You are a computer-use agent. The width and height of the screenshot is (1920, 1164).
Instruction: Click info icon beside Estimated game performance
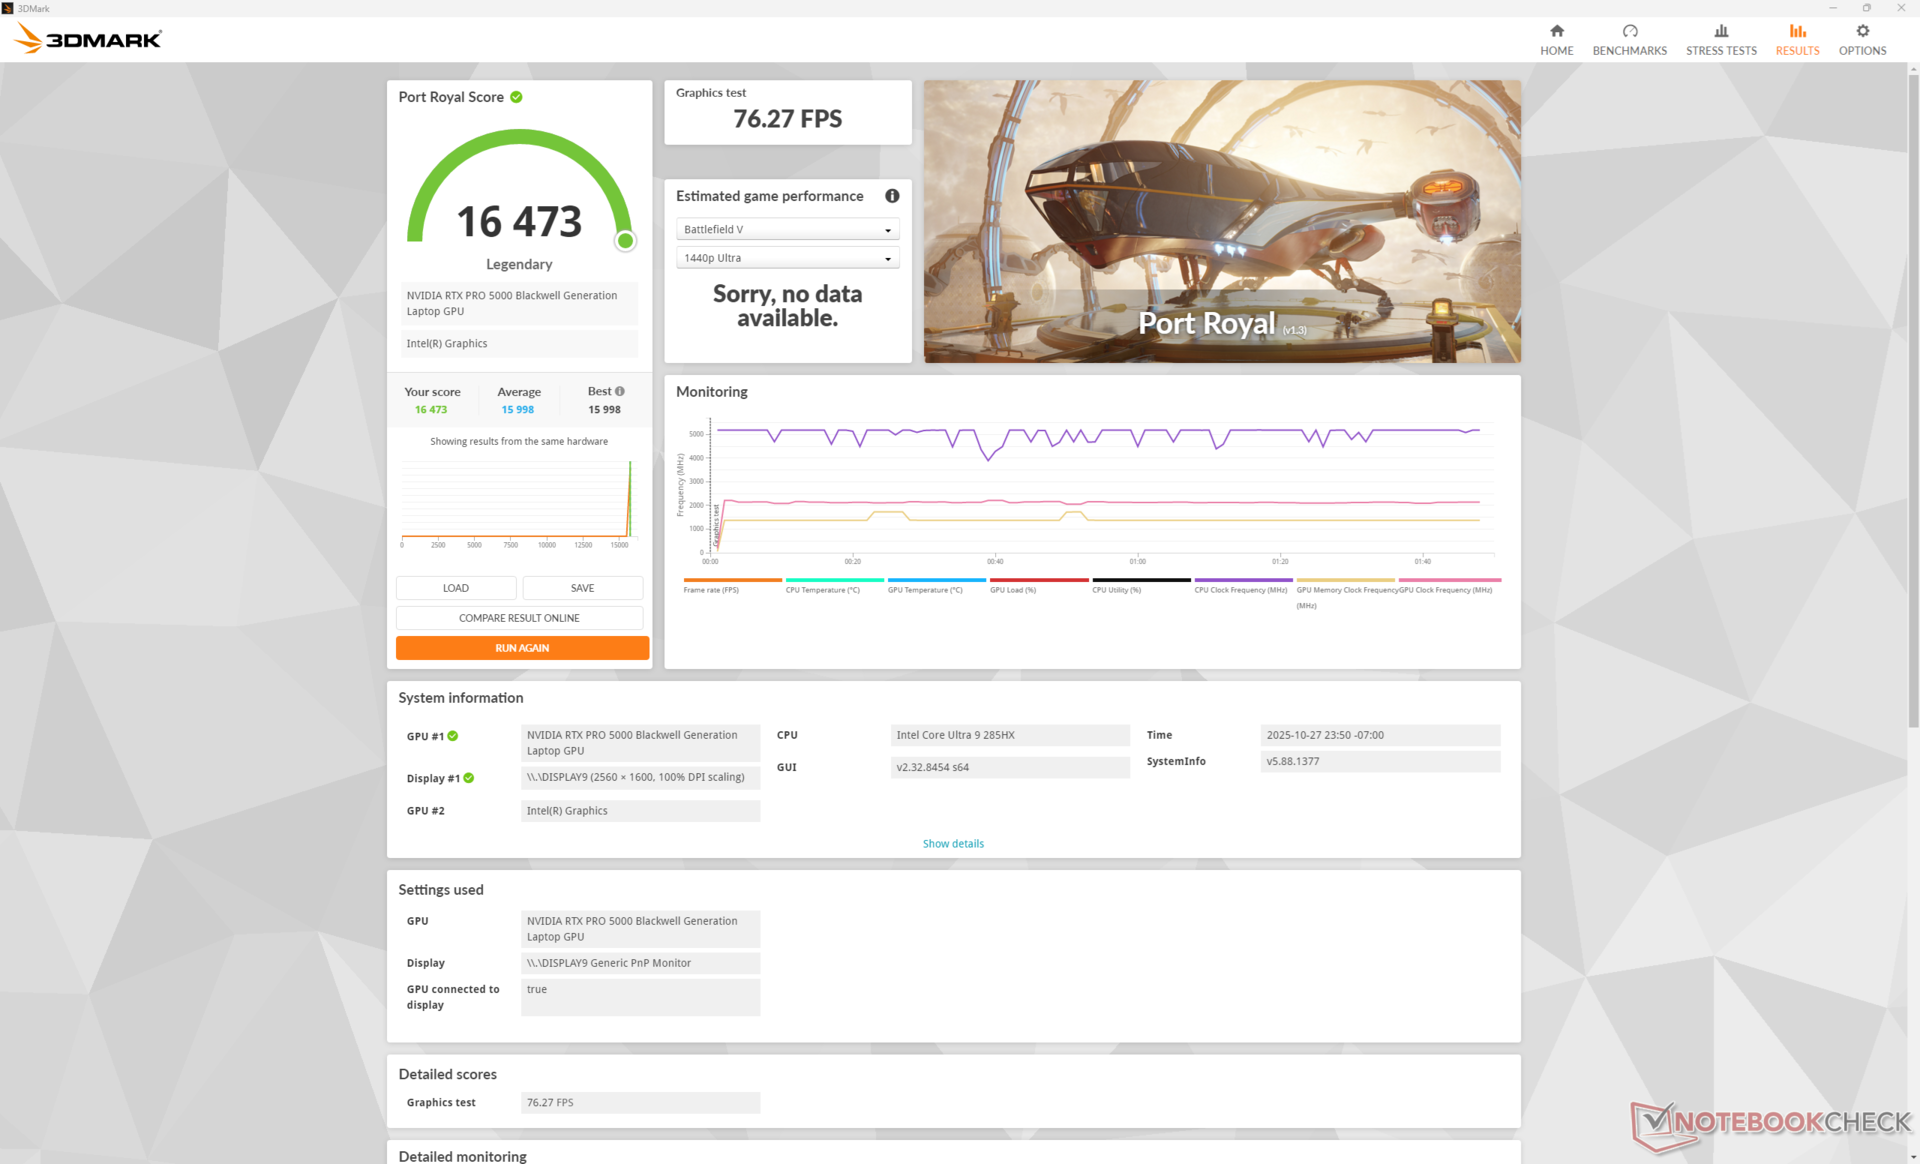pyautogui.click(x=892, y=196)
